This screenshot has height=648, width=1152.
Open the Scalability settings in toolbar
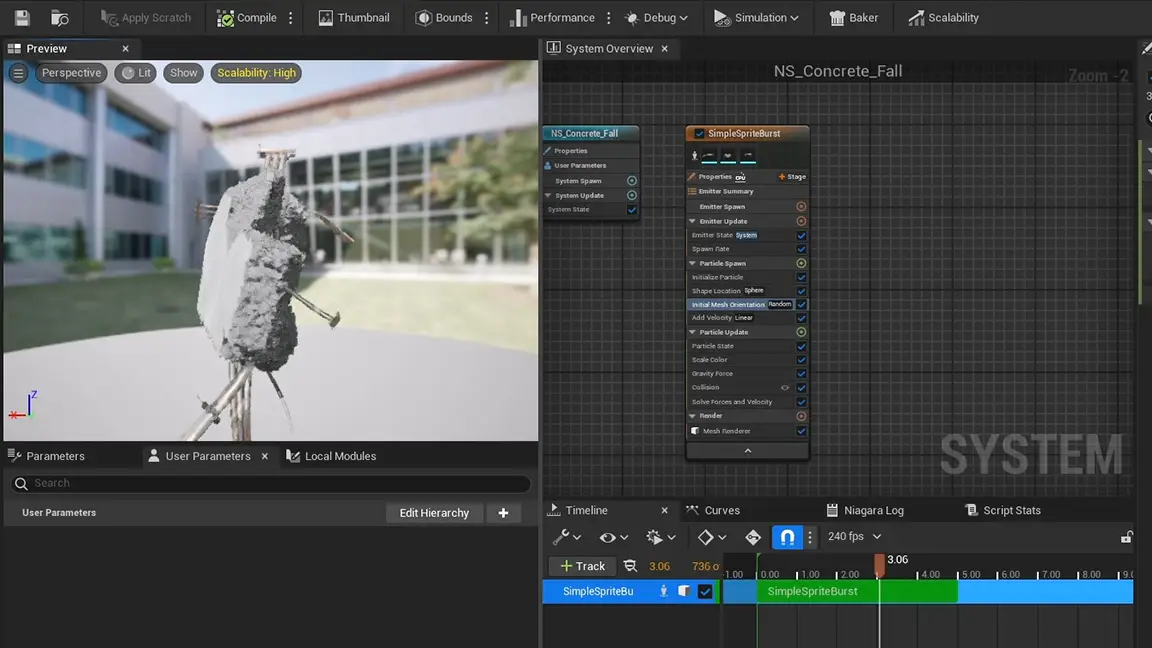(x=943, y=18)
